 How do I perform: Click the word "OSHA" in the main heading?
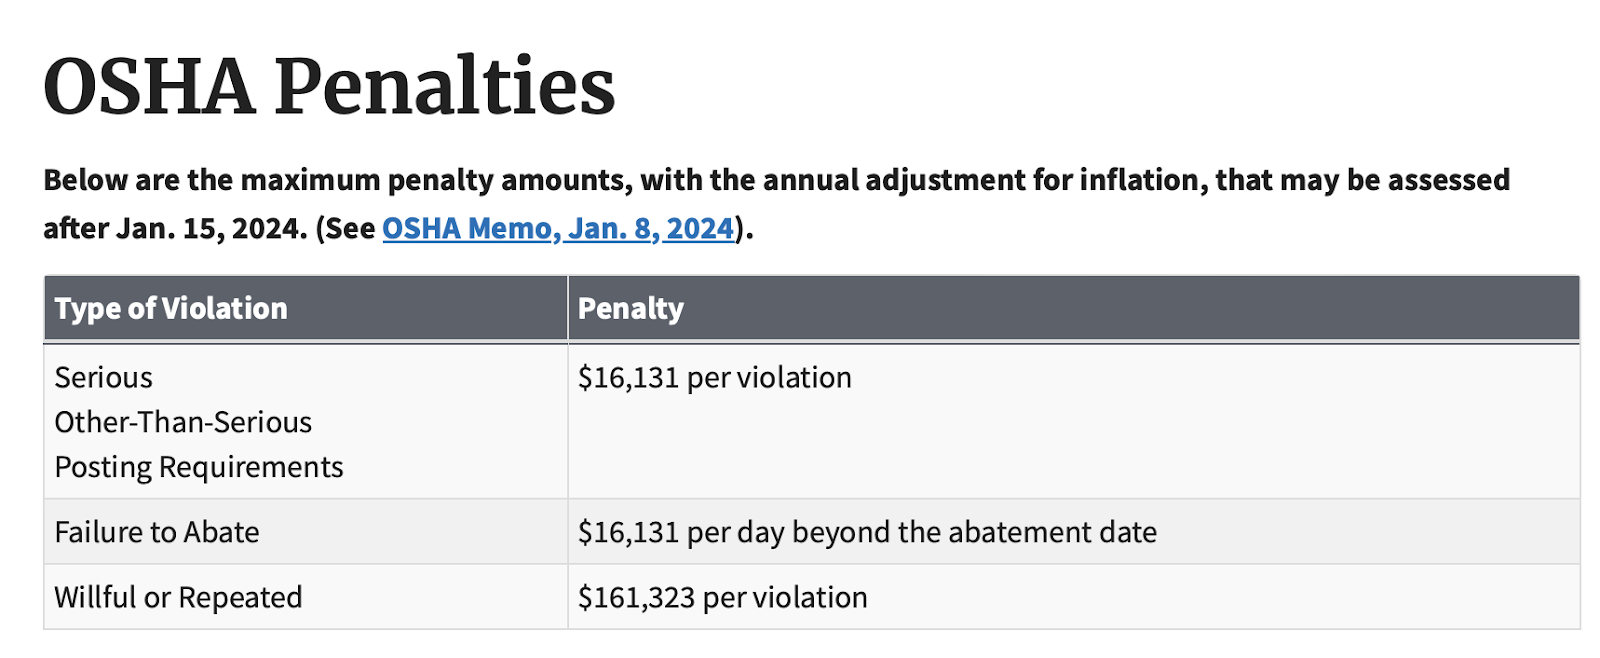pyautogui.click(x=148, y=86)
